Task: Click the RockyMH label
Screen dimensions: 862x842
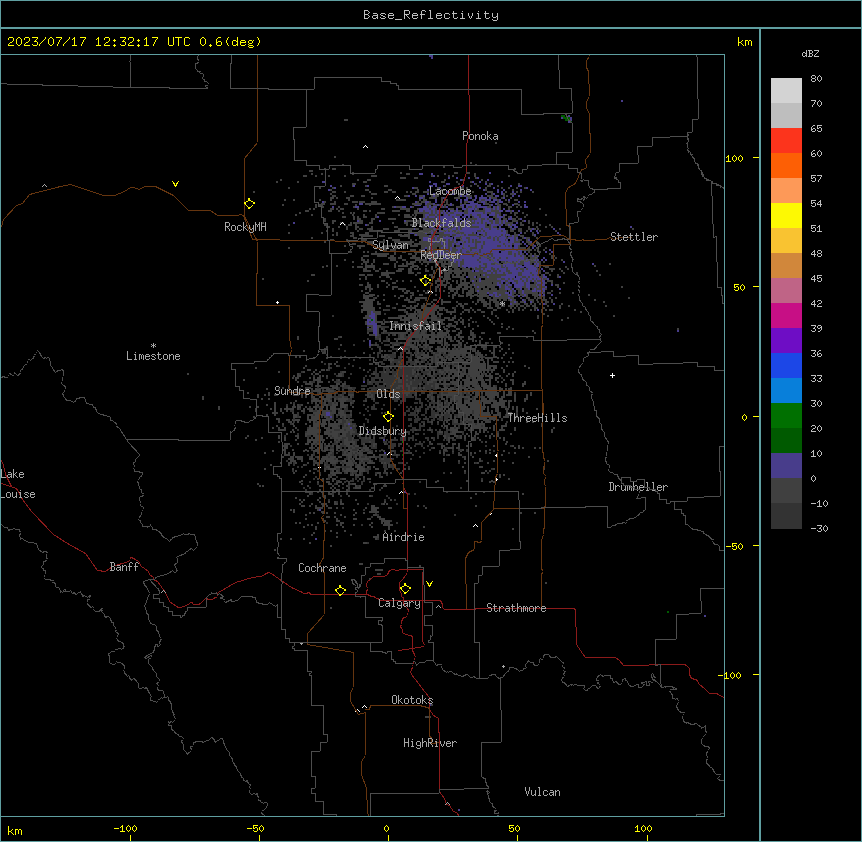Action: click(x=245, y=227)
